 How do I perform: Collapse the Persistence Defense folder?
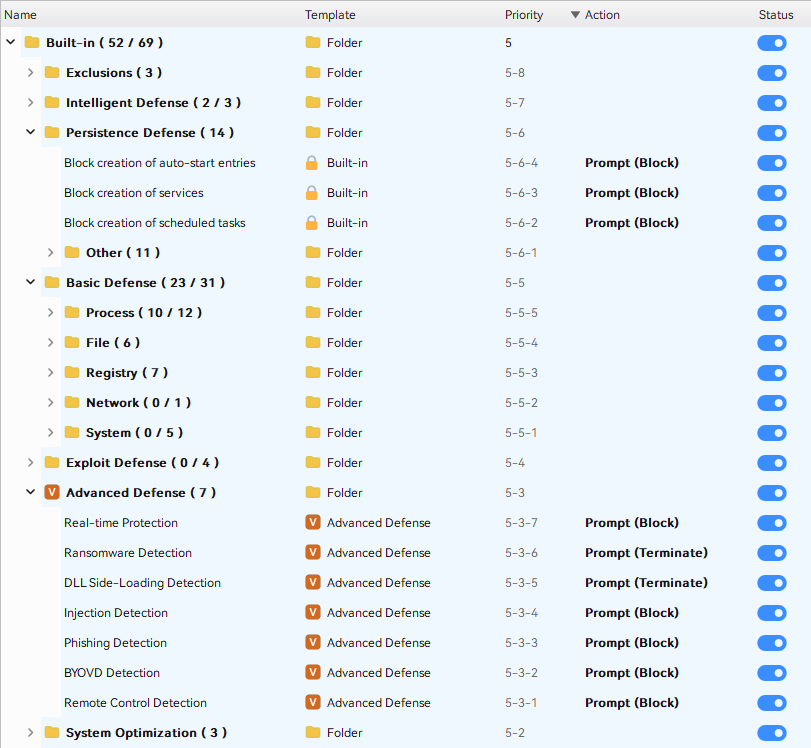pos(30,132)
